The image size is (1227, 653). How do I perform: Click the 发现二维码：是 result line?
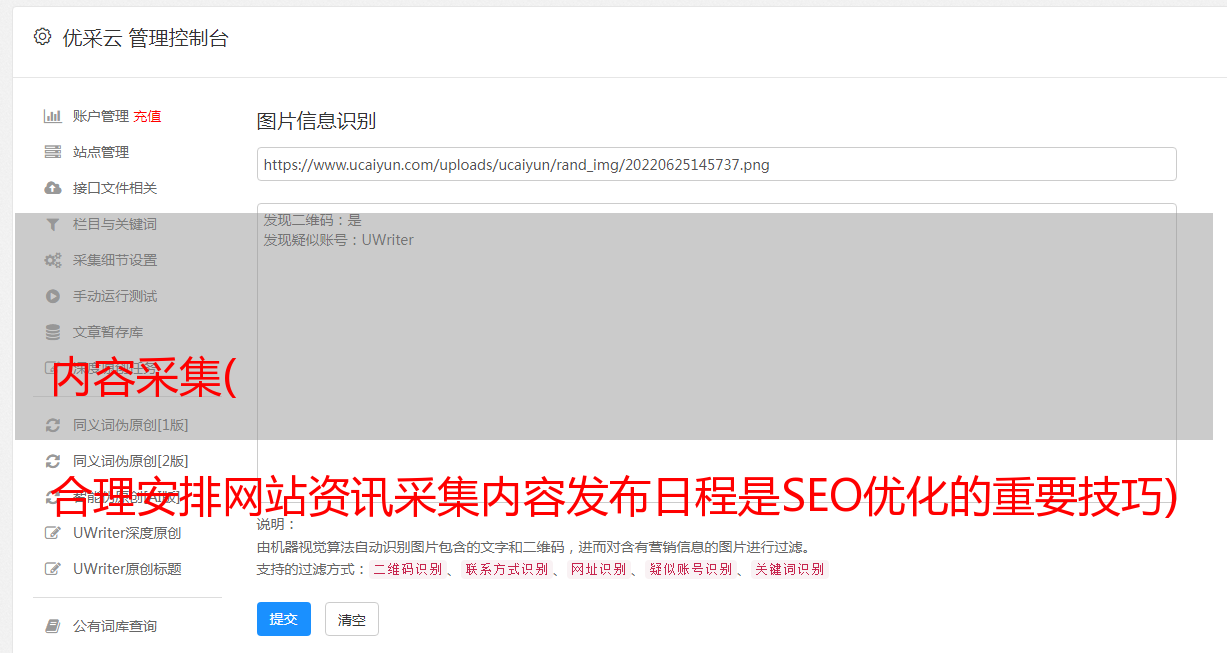pos(313,220)
